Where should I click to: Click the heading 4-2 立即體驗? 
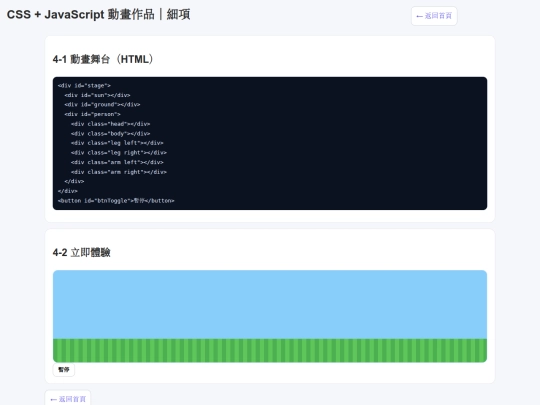point(82,252)
